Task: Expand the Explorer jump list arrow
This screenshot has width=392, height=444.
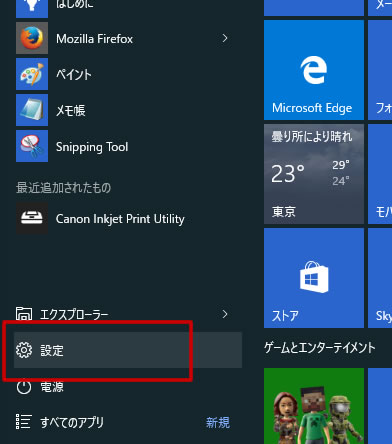Action: point(225,314)
